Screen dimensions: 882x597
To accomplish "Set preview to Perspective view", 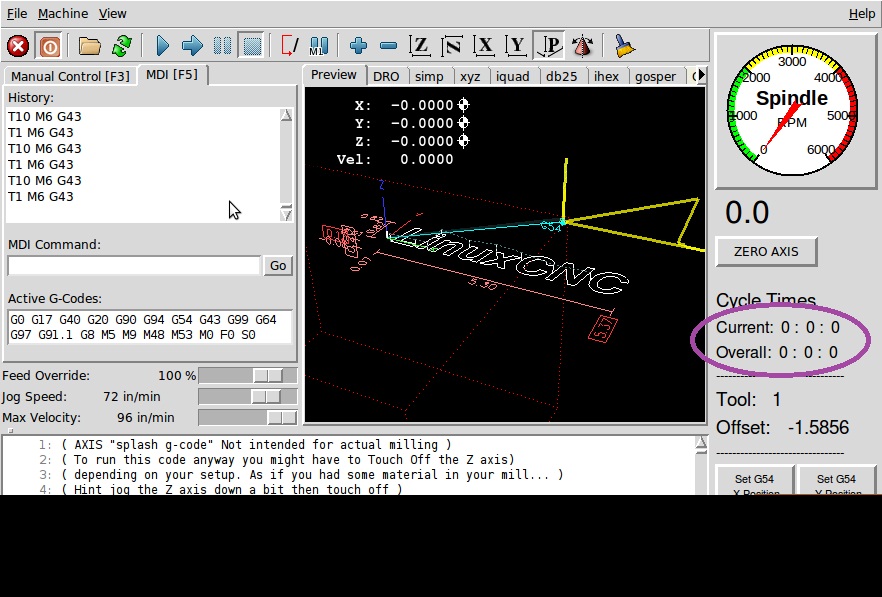I will click(549, 46).
